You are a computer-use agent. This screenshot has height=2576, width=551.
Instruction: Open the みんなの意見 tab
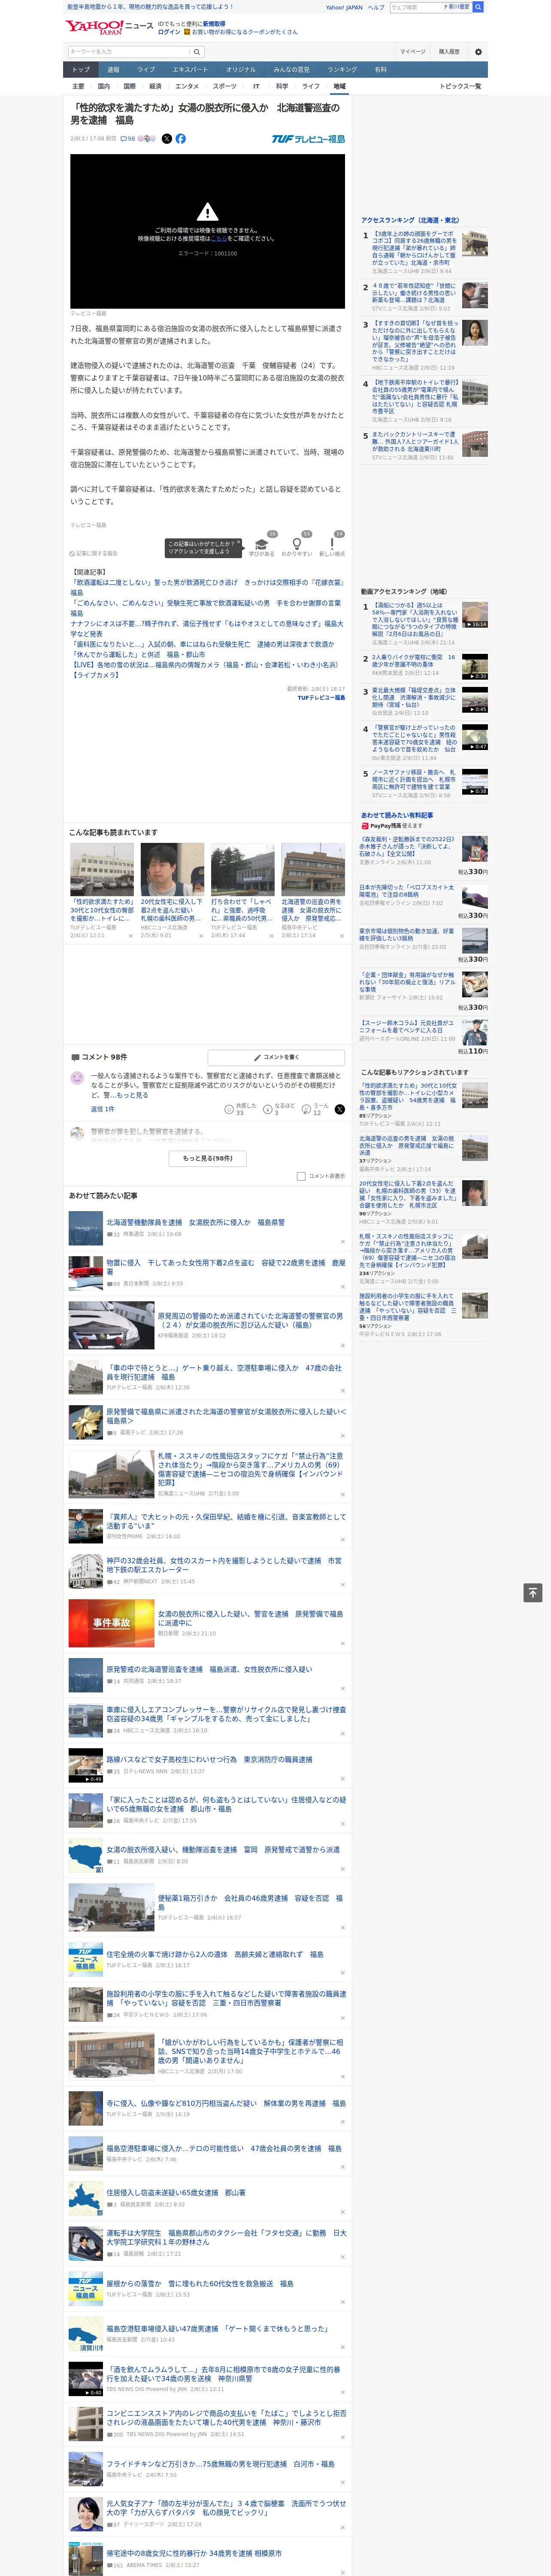292,69
